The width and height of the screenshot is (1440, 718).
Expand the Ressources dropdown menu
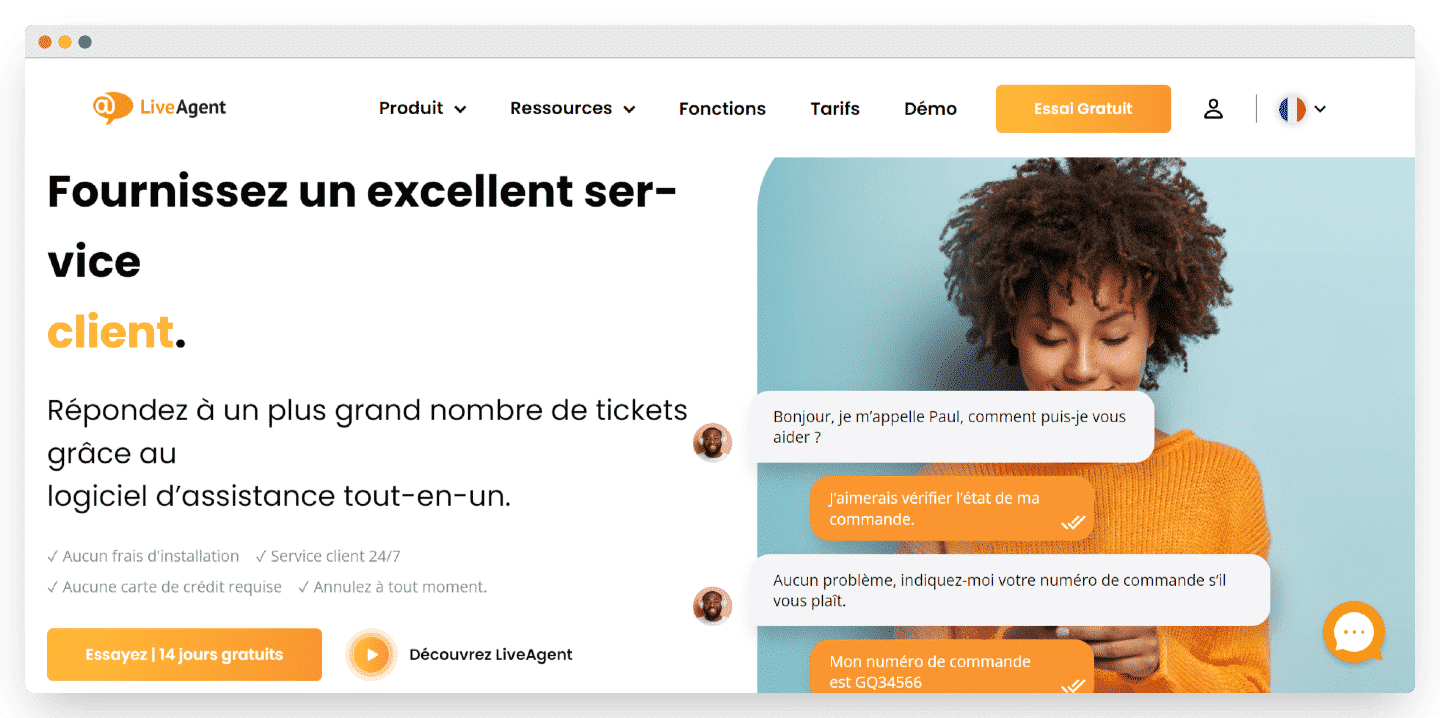tap(573, 109)
